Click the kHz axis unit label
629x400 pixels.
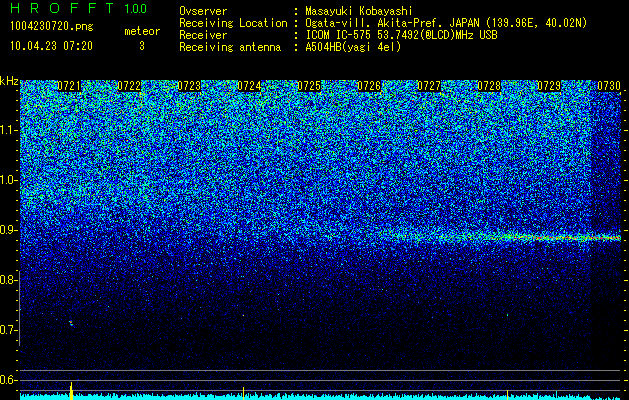point(9,81)
